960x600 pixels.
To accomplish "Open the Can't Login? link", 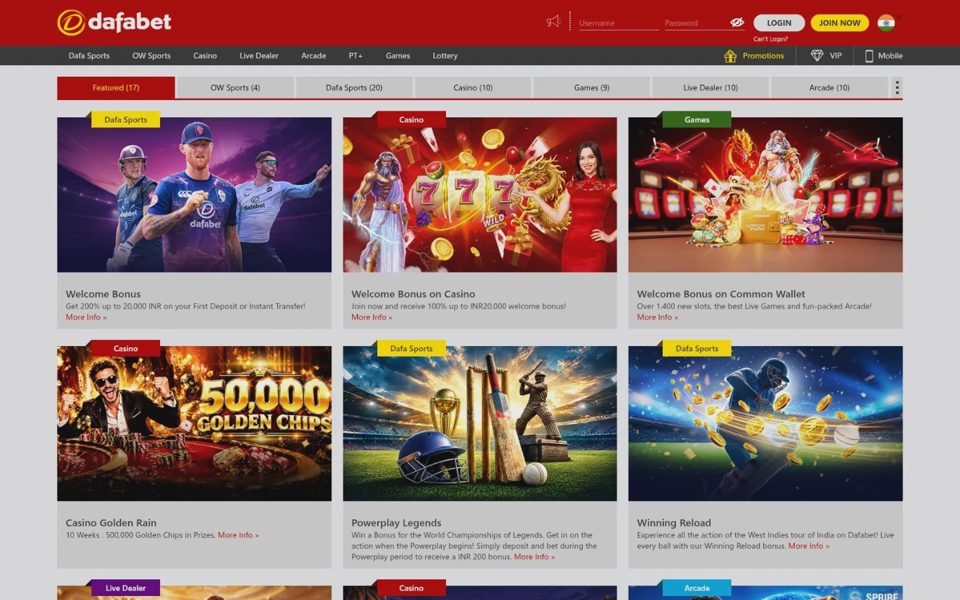I will pyautogui.click(x=770, y=39).
